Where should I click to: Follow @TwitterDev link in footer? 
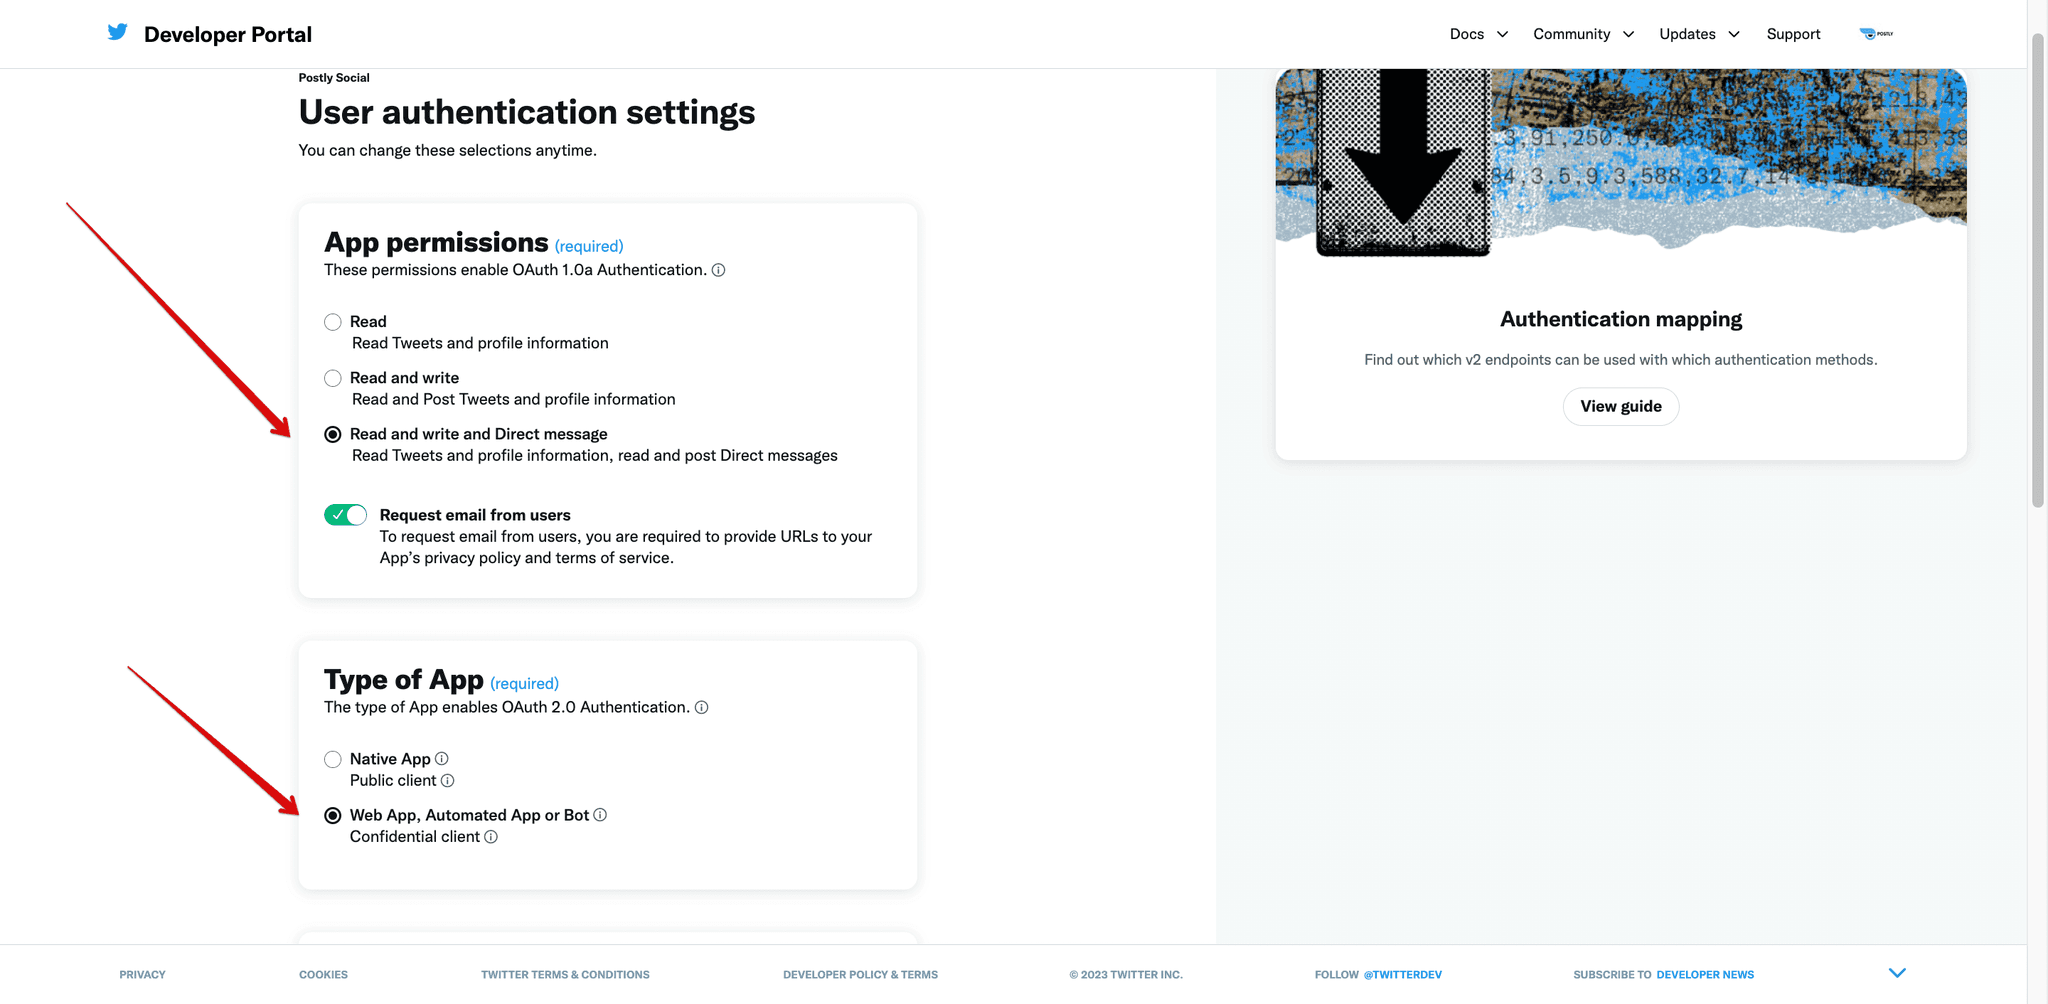[1402, 975]
